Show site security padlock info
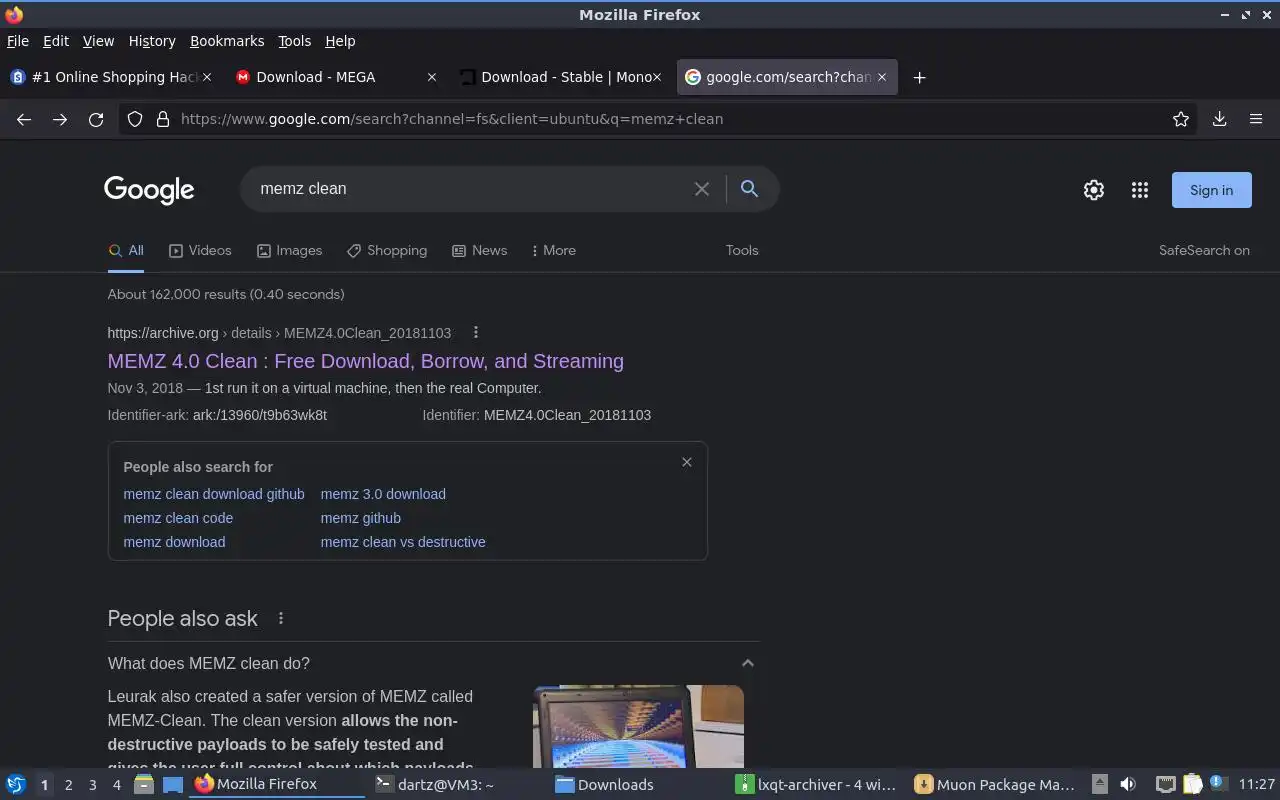The width and height of the screenshot is (1280, 800). (x=163, y=119)
